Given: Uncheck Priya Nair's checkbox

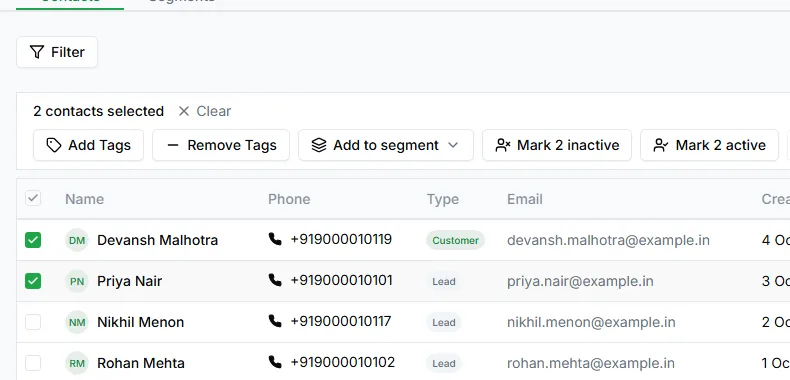Looking at the screenshot, I should tap(33, 281).
